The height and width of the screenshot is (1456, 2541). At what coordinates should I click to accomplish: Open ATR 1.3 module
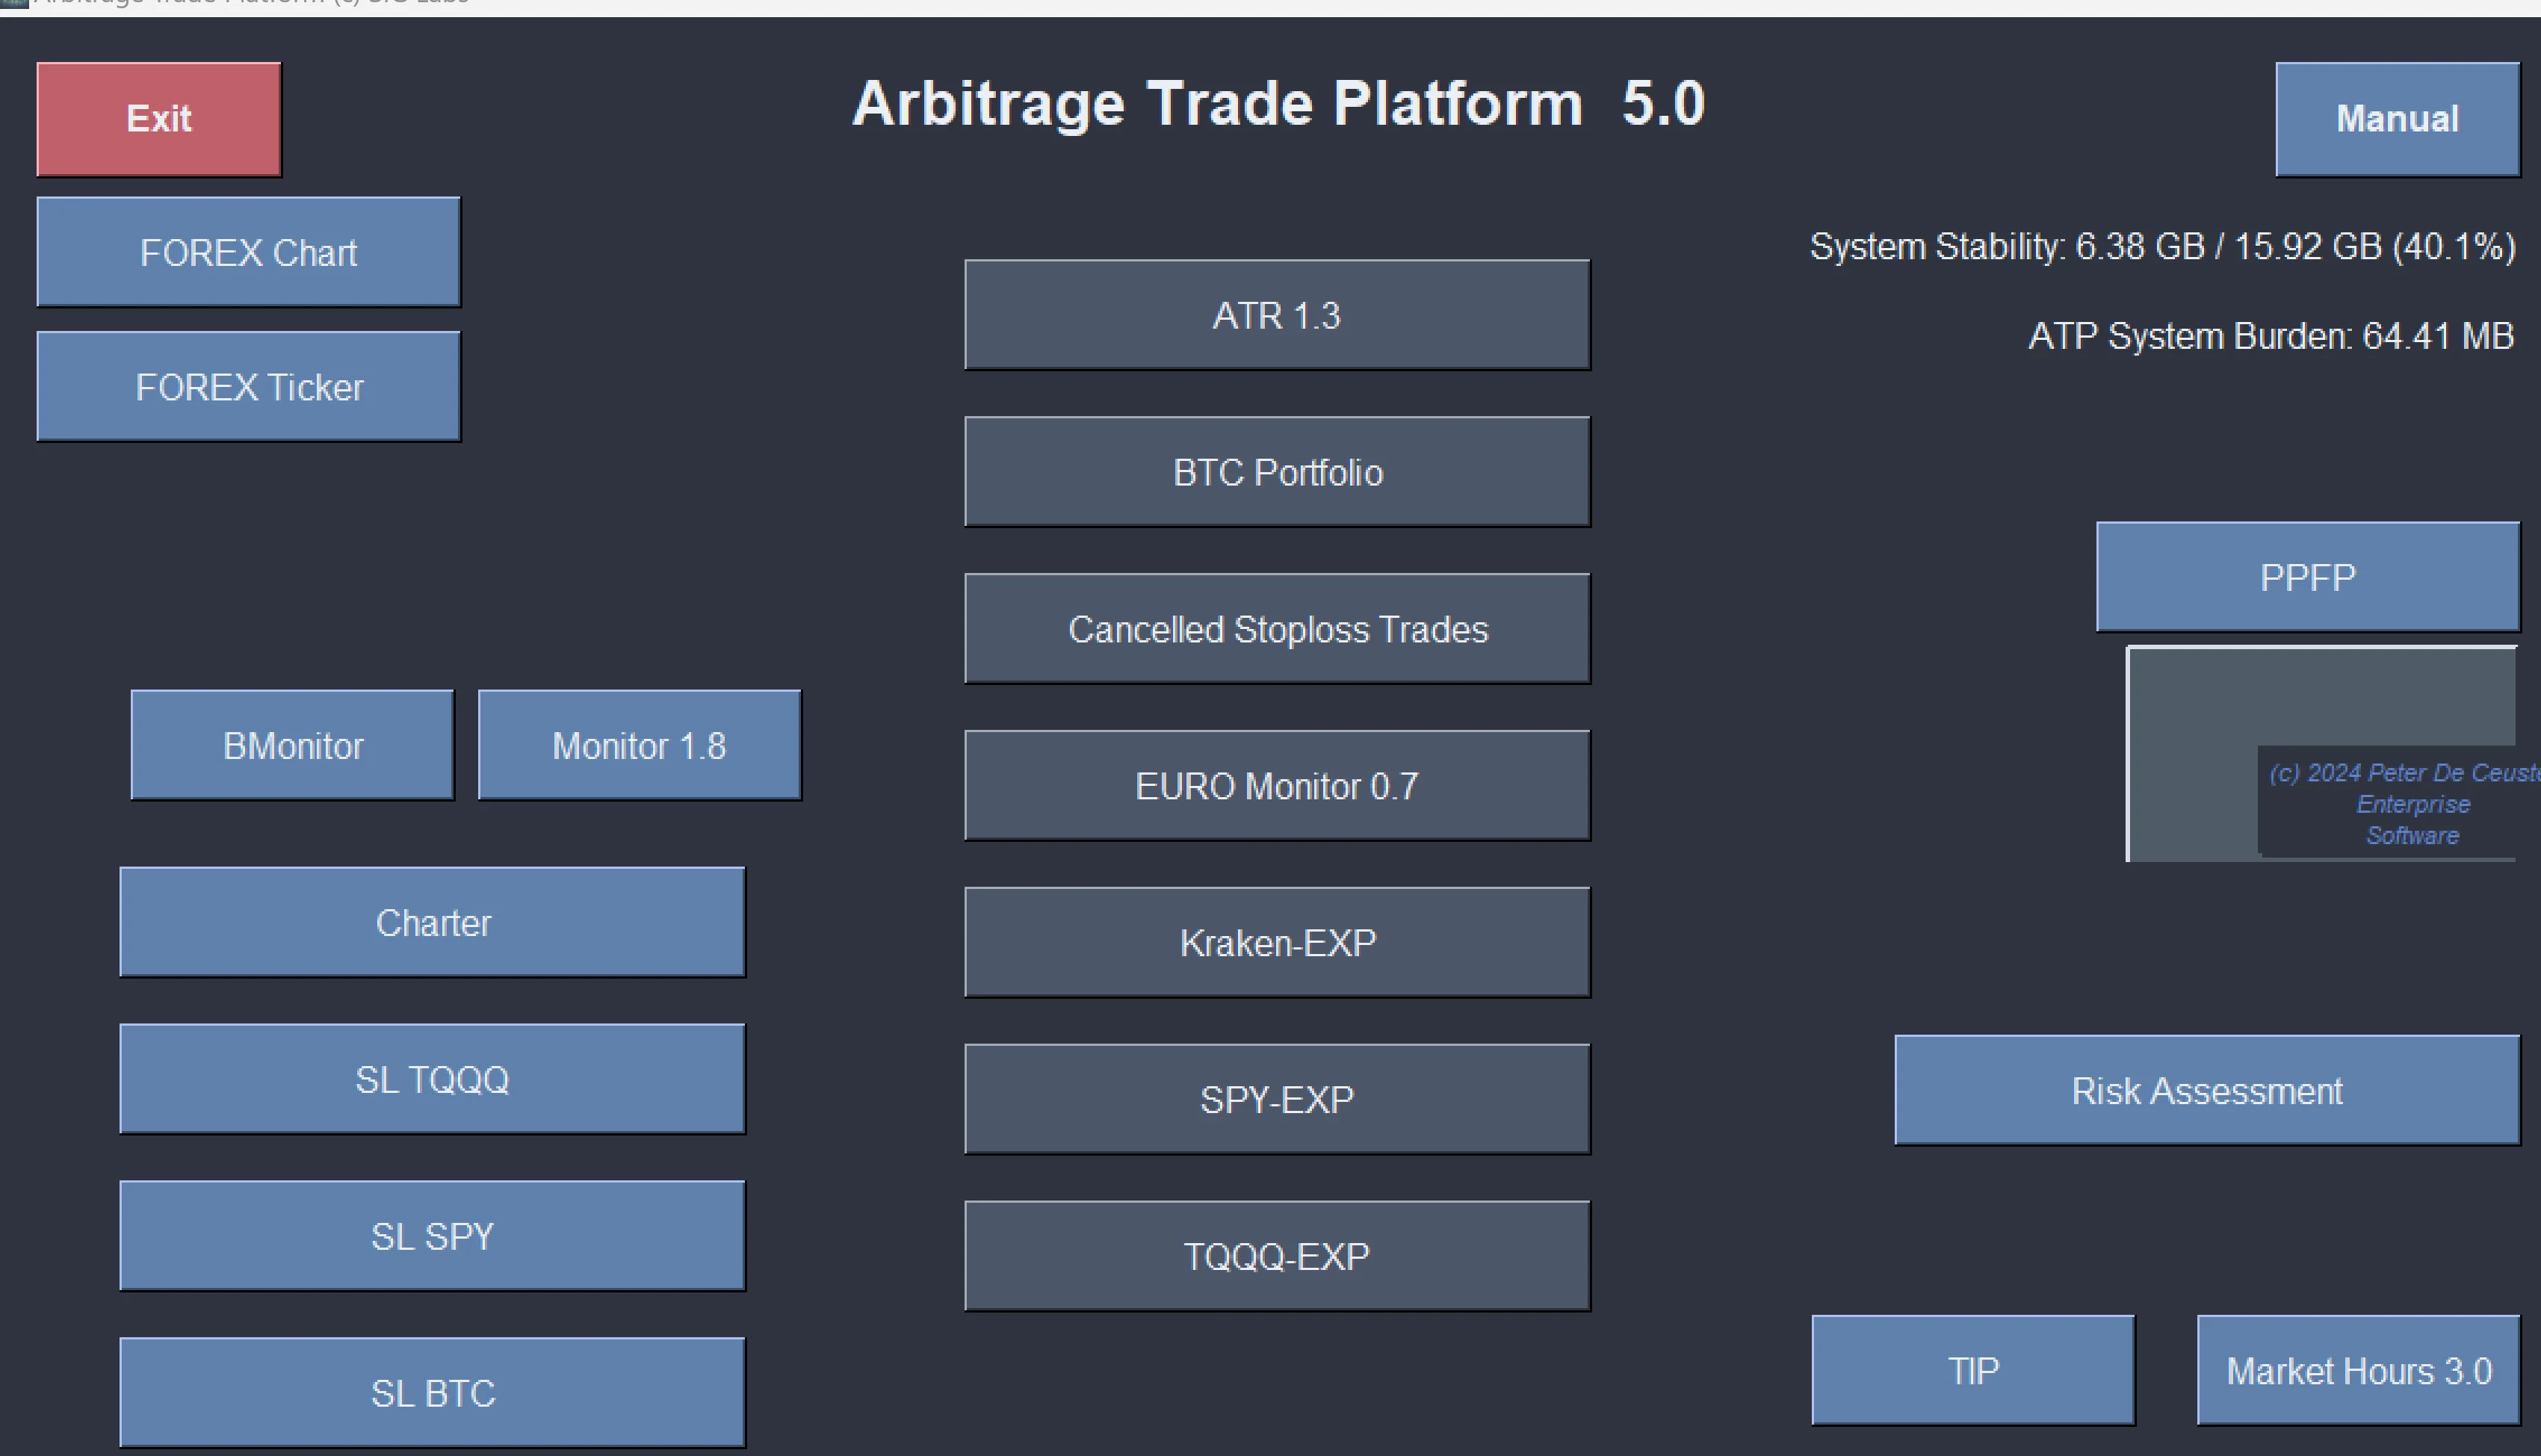[x=1276, y=315]
